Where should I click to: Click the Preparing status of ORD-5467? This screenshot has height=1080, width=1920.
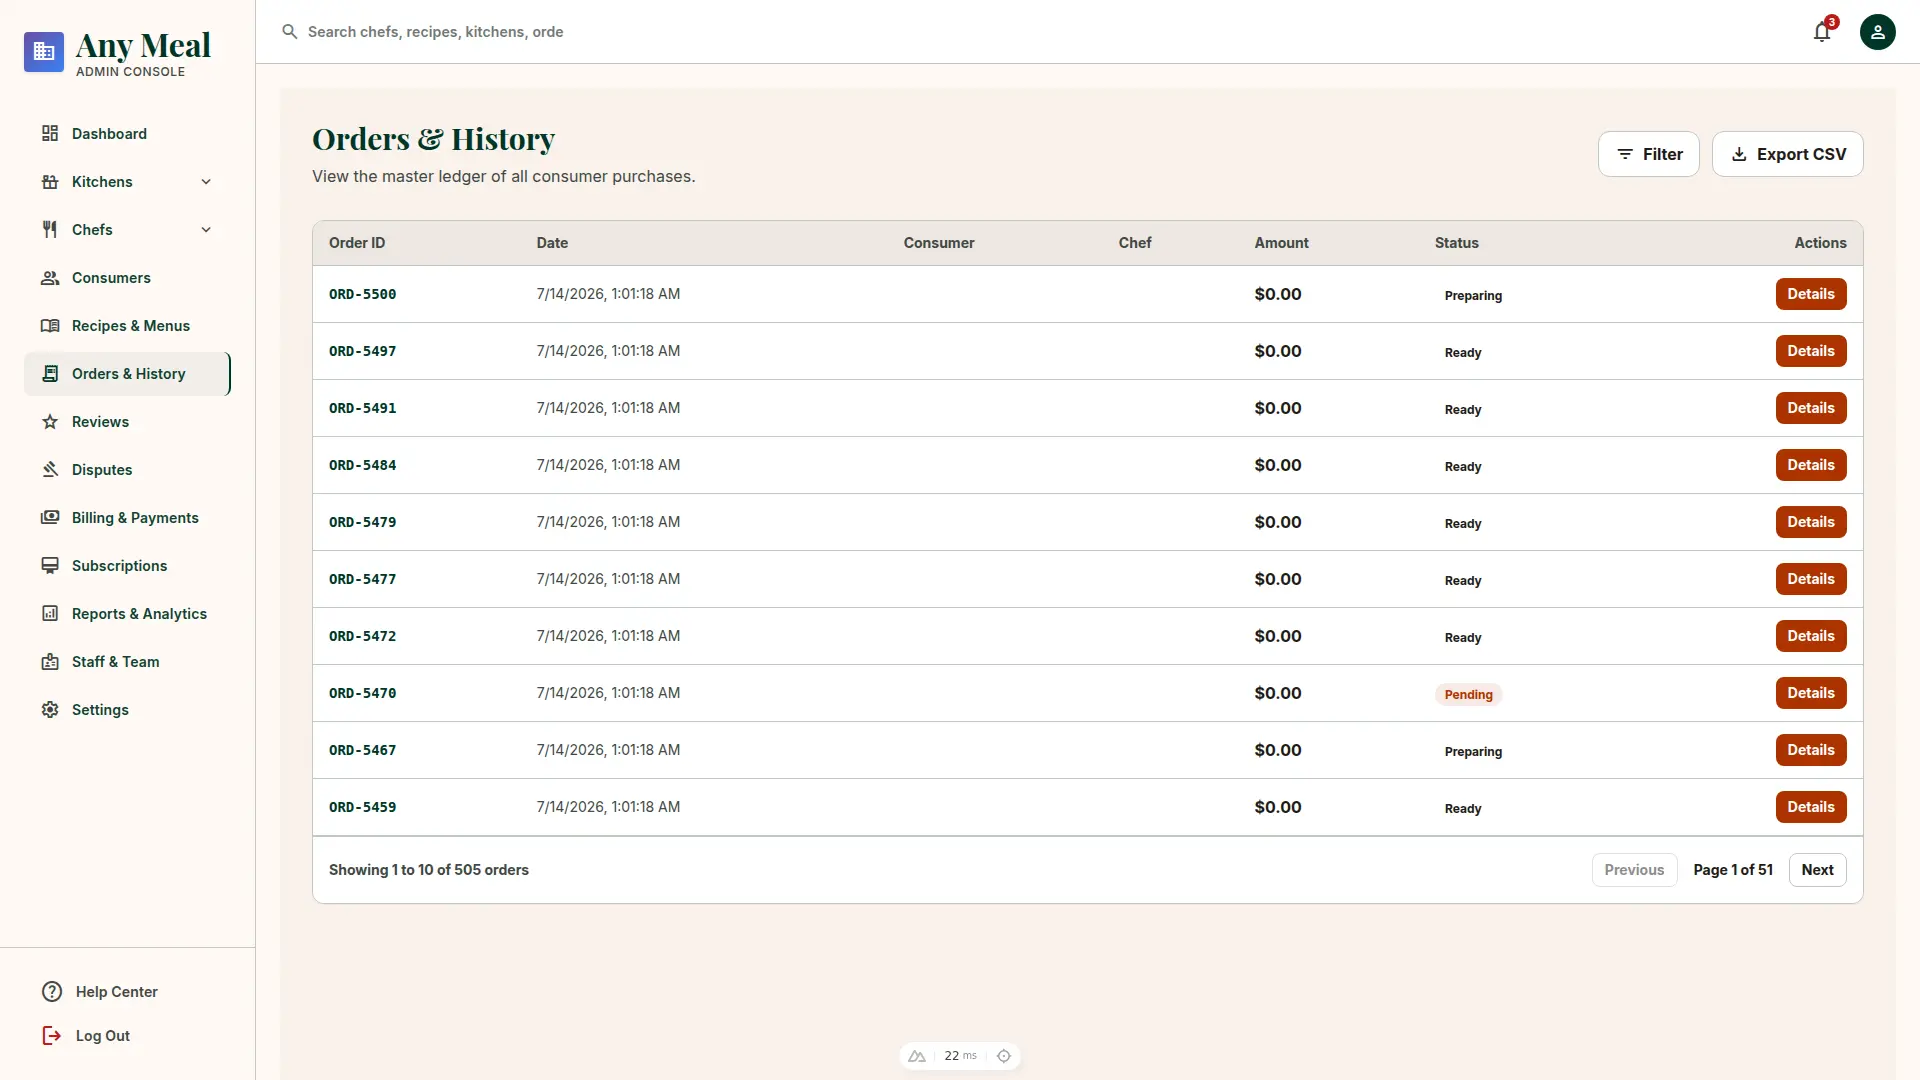1473,751
